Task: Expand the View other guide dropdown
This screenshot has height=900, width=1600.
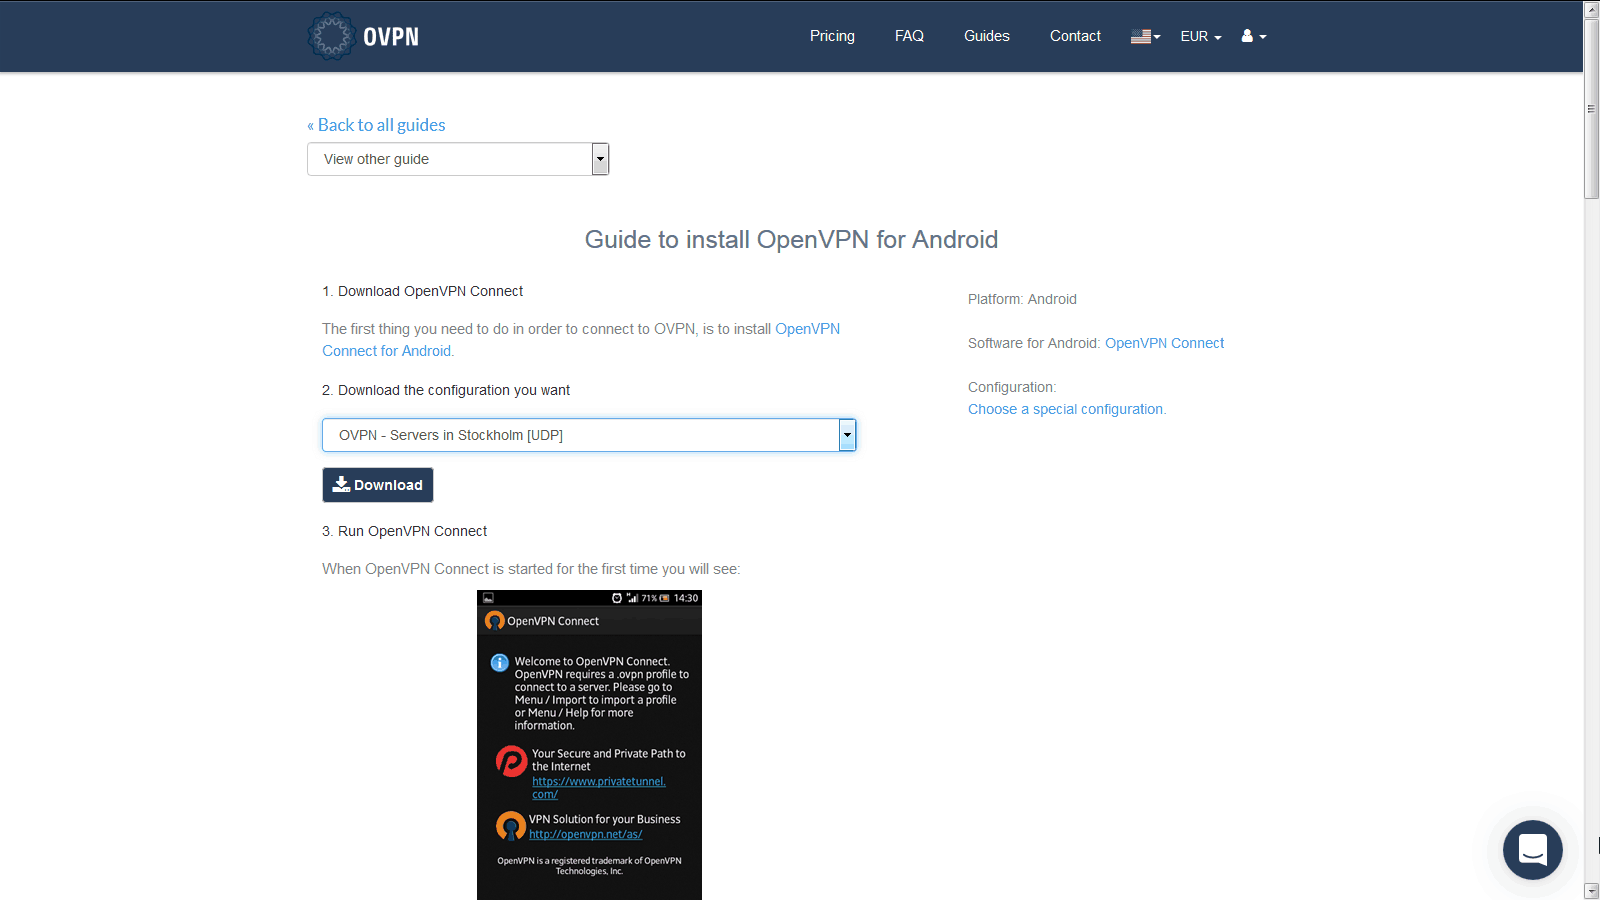Action: [x=458, y=159]
